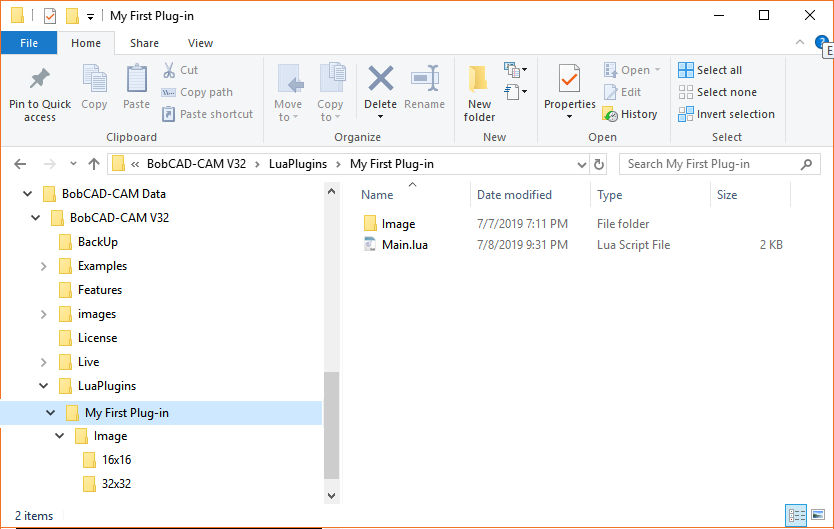Switch to details view layout

(797, 516)
